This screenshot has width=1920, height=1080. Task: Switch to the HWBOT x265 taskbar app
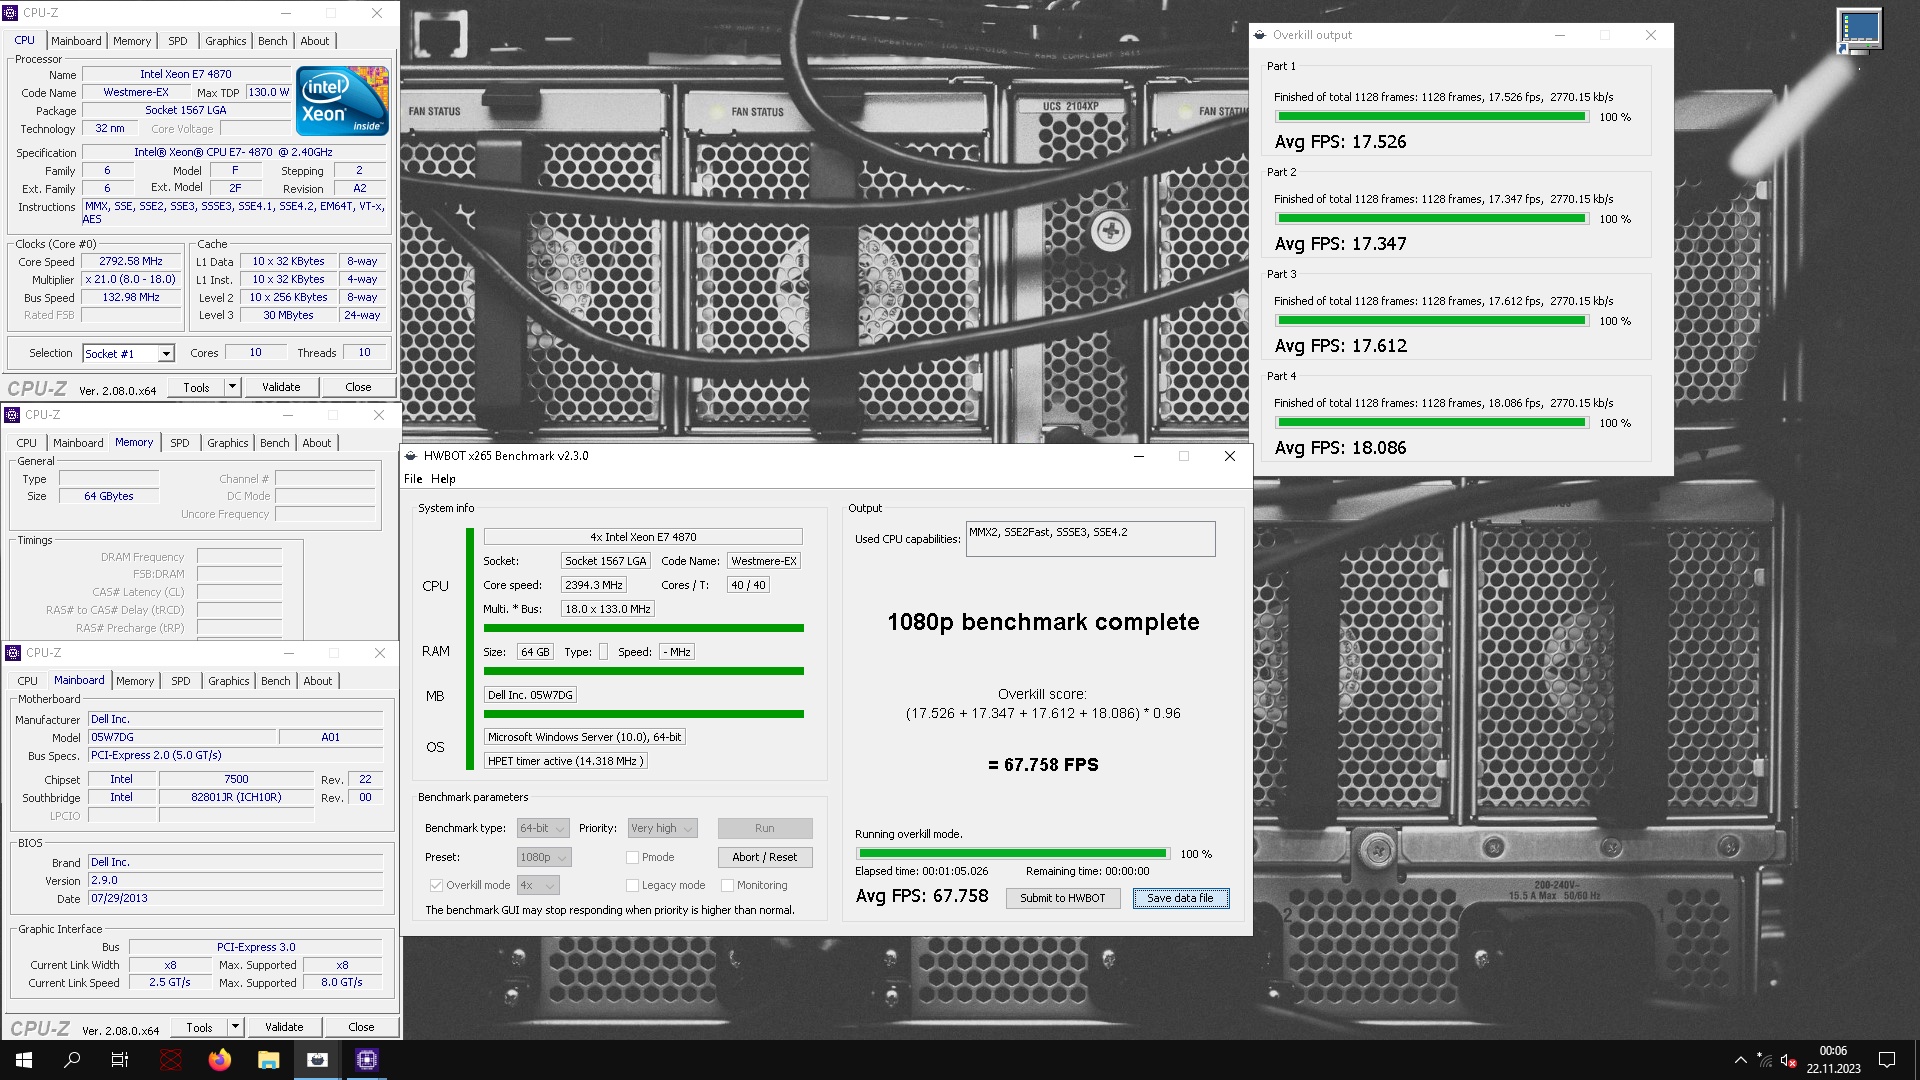pos(318,1060)
